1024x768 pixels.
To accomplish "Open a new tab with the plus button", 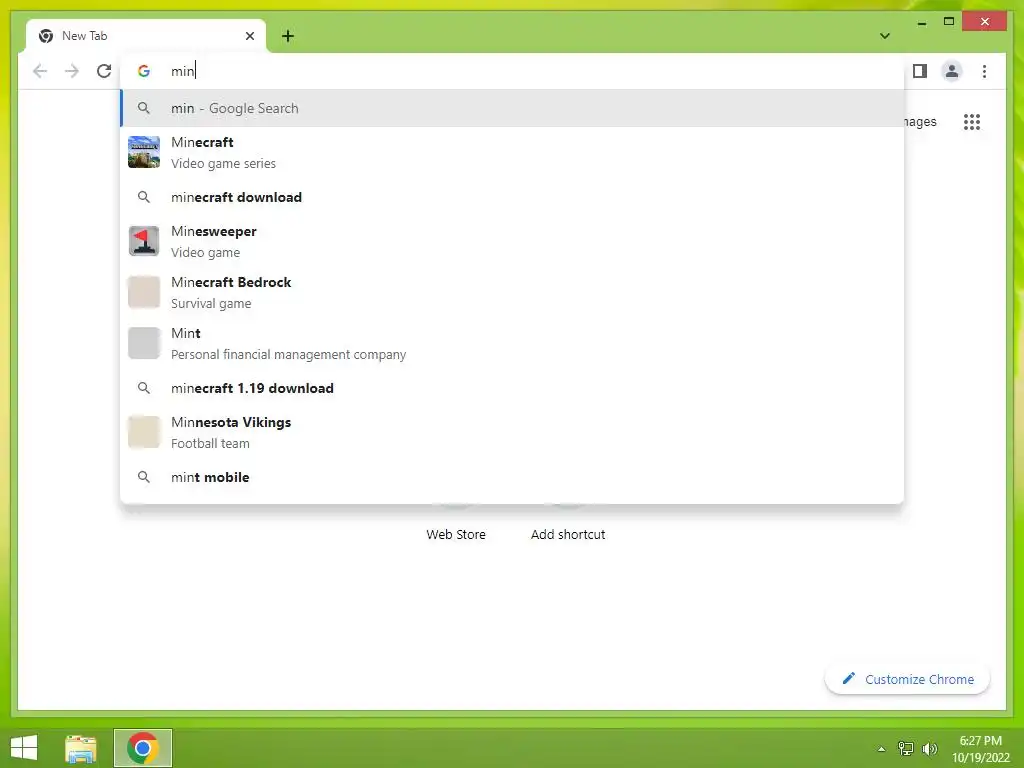I will (x=288, y=36).
